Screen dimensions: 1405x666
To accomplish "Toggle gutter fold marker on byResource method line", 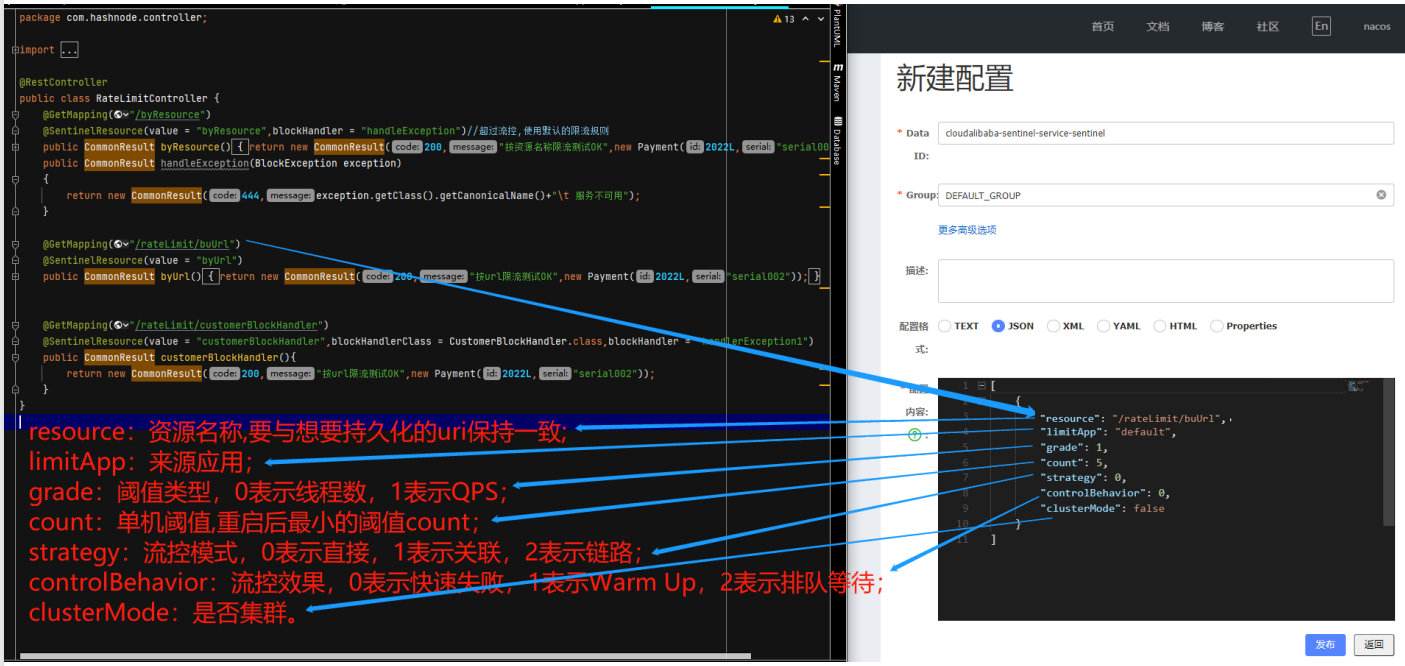I will click(16, 147).
